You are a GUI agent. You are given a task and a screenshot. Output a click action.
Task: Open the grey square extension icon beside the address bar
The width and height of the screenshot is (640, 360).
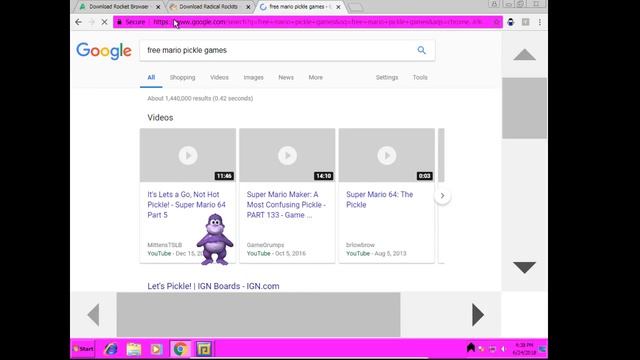click(x=525, y=22)
